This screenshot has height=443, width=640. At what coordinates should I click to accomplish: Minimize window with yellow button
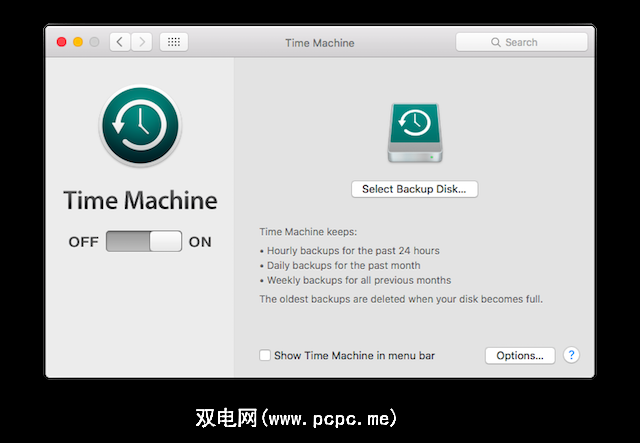coord(78,42)
